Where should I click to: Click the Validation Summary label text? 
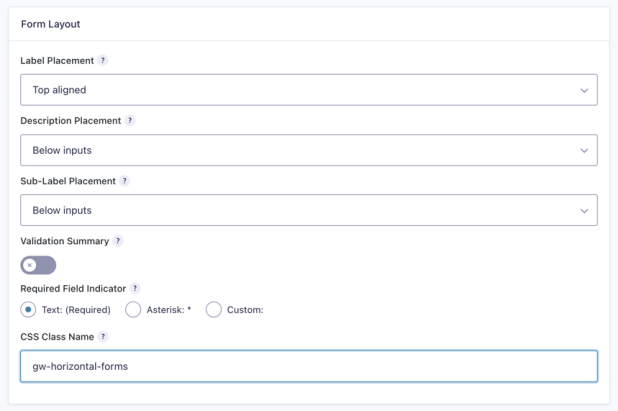point(65,241)
